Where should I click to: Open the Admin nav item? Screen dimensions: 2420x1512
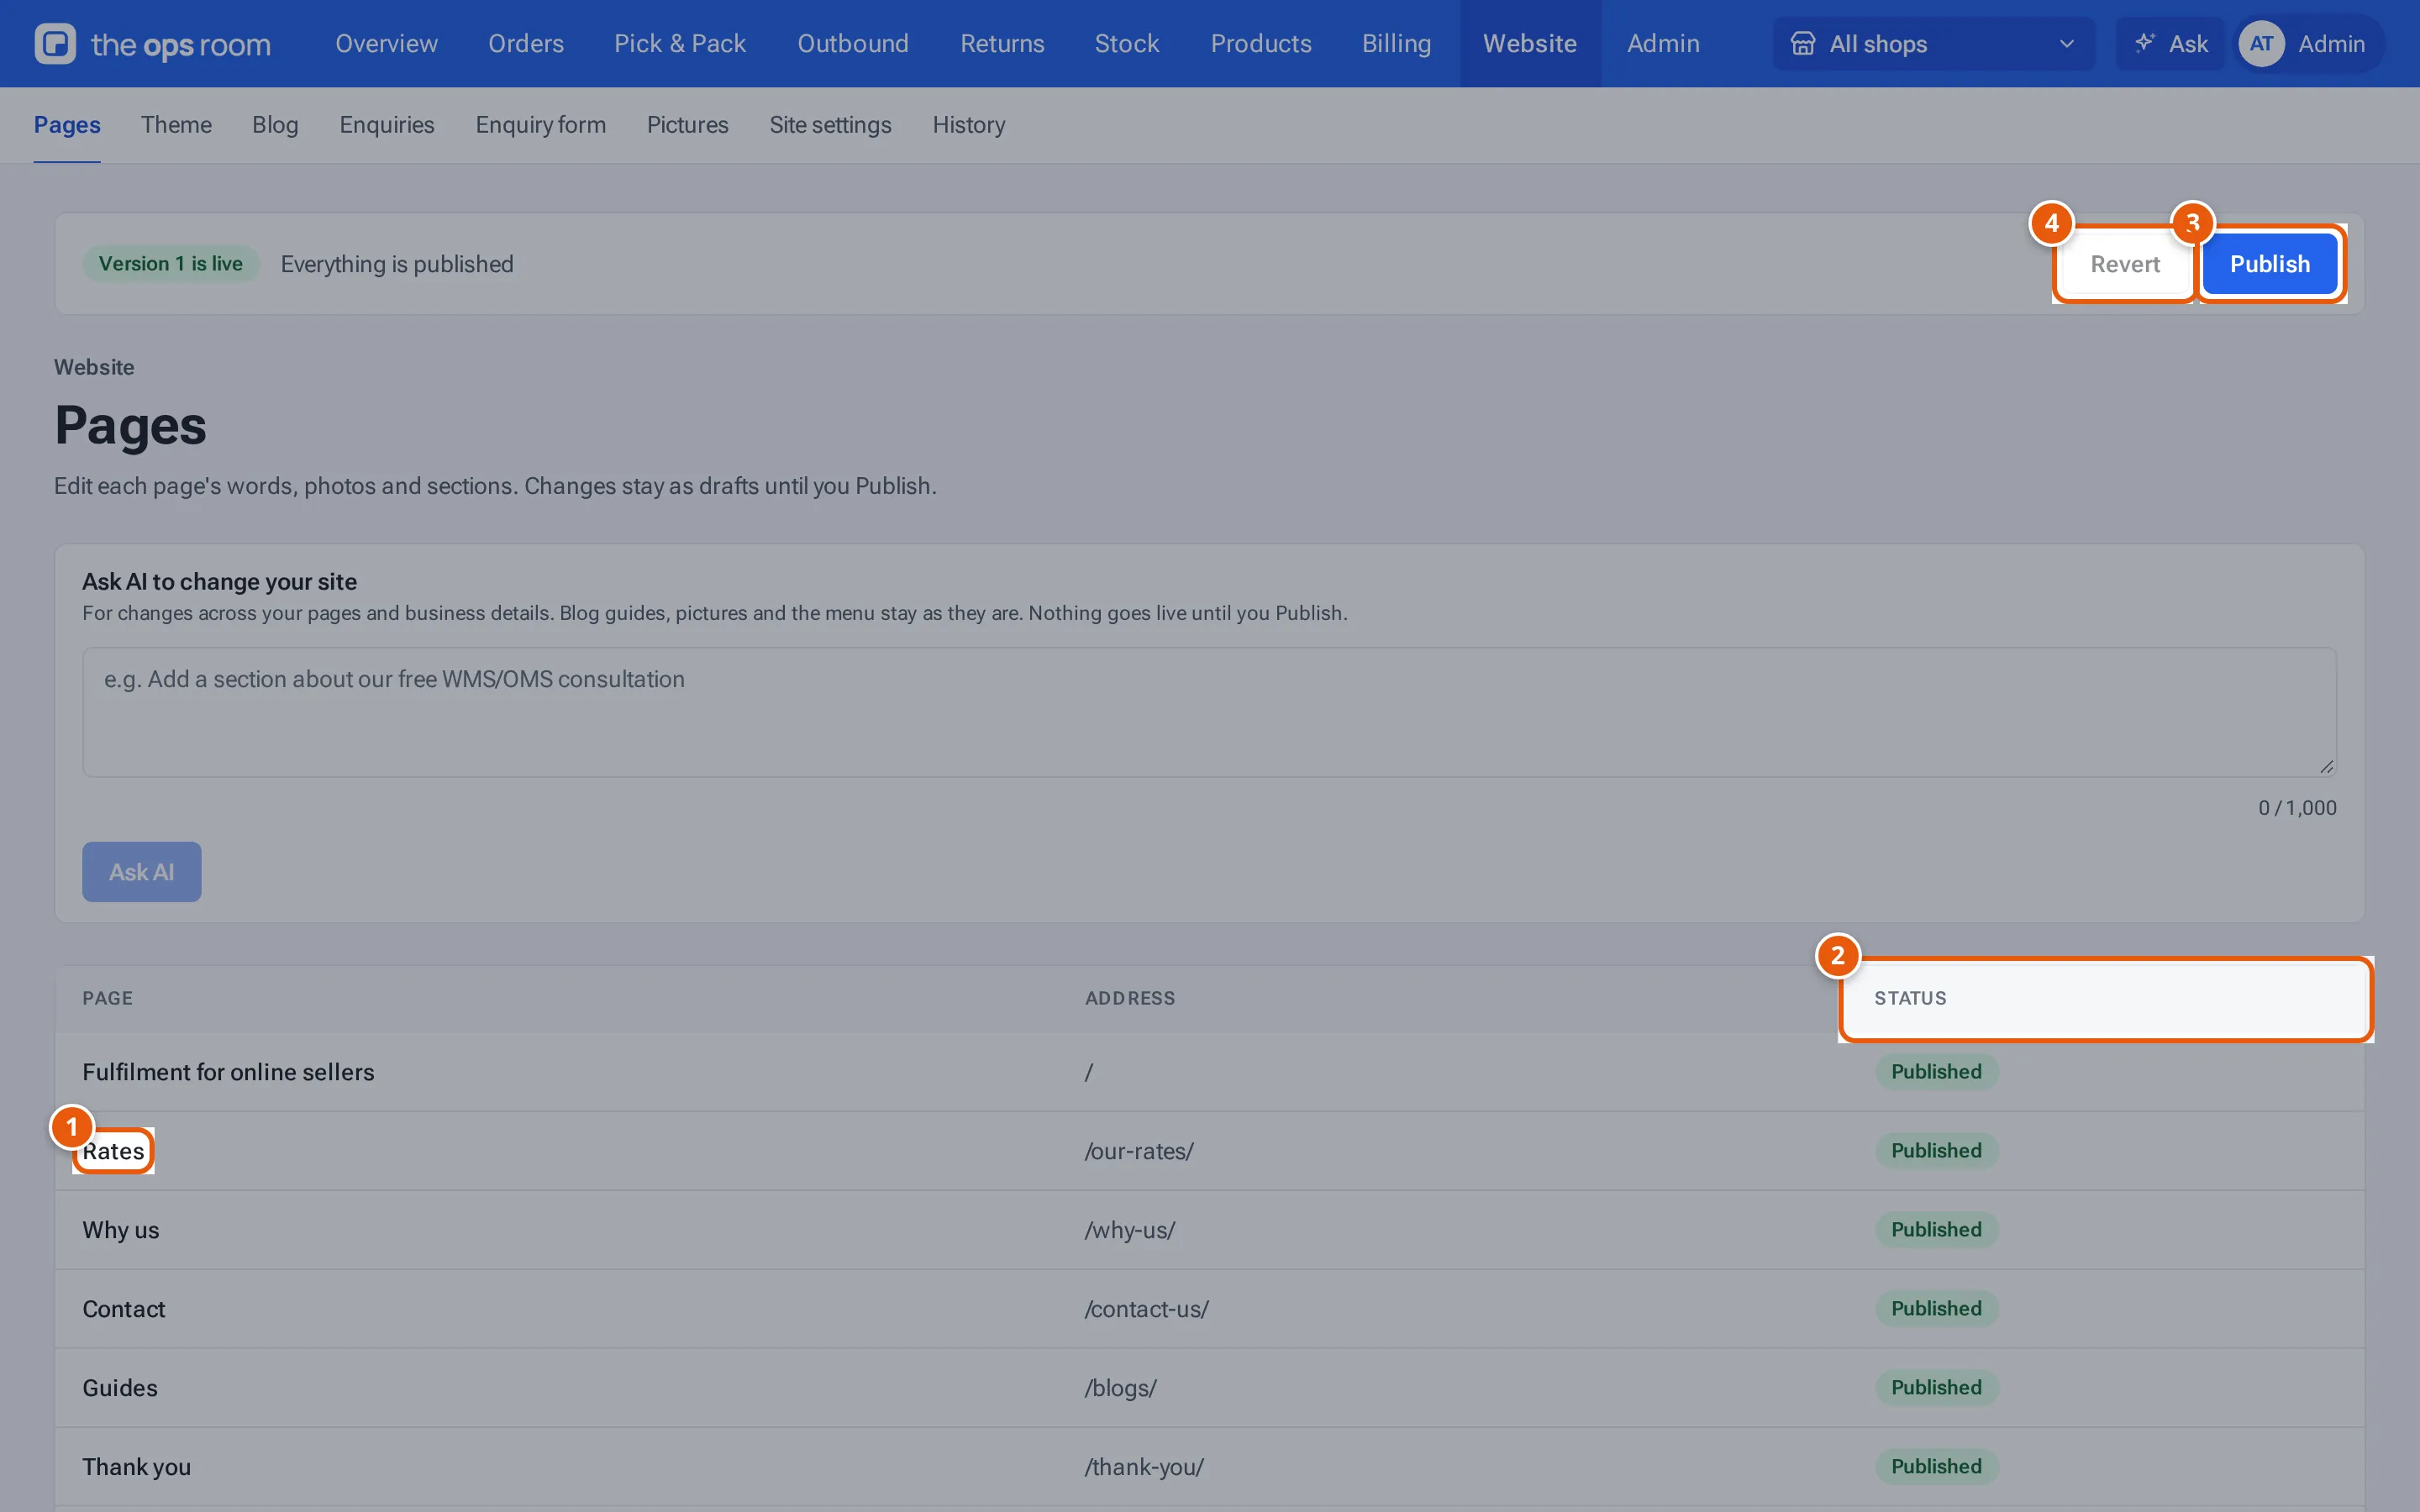[1663, 44]
